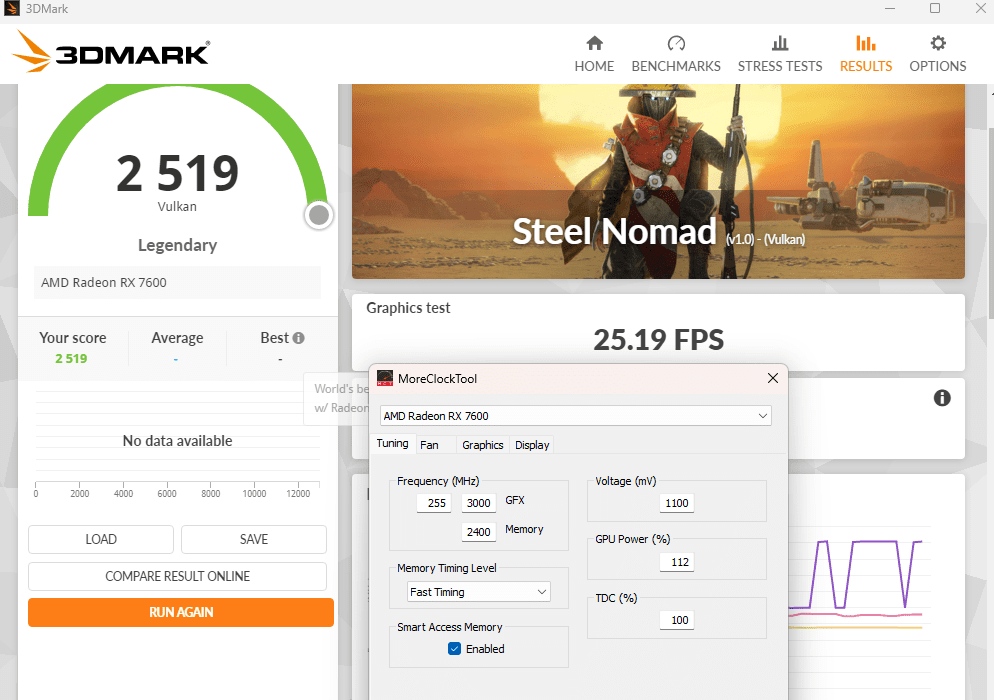
Task: Click the info icon right of MoreClockTool
Action: pyautogui.click(x=942, y=398)
